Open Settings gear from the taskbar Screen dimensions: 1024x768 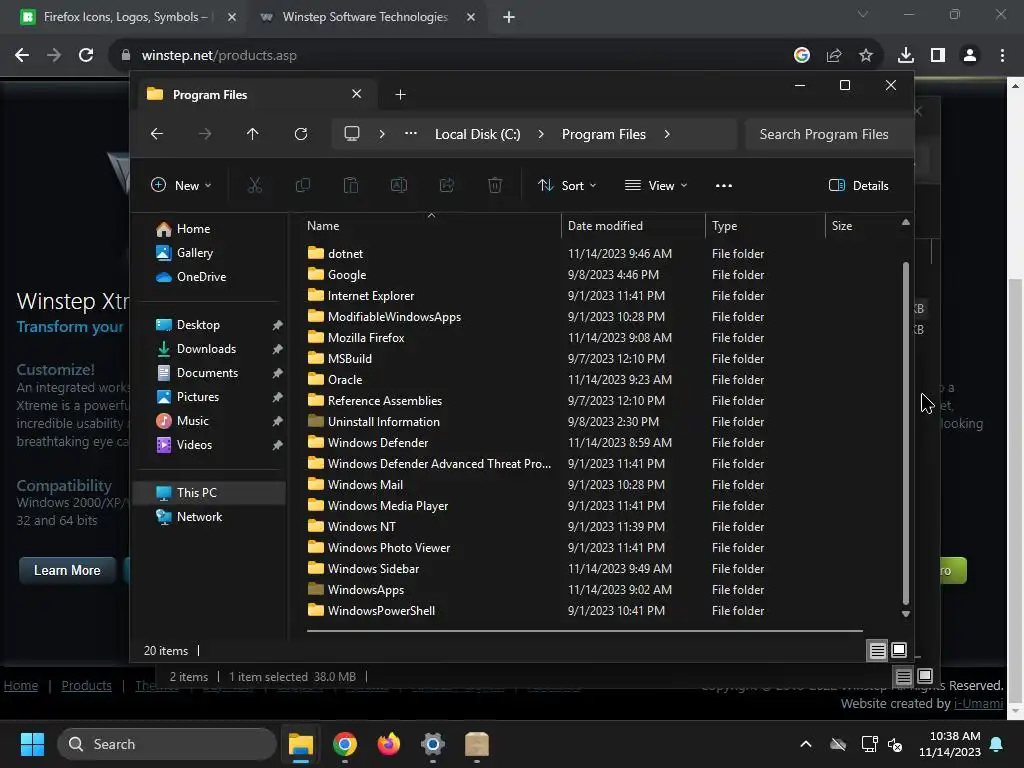click(432, 744)
